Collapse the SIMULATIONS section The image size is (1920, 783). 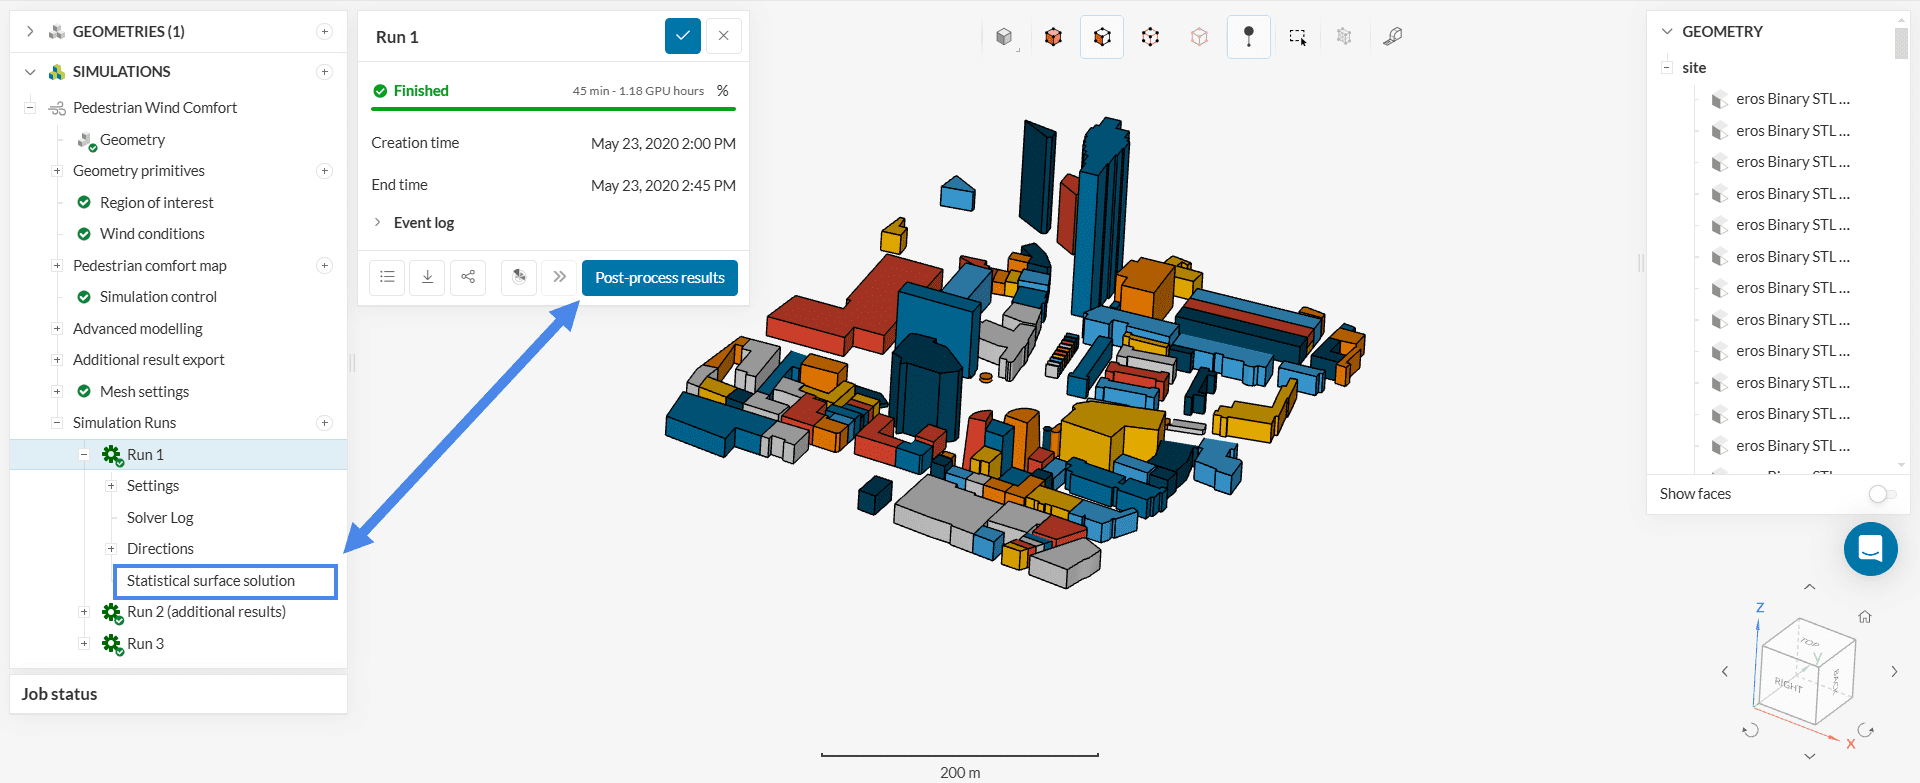pos(30,72)
